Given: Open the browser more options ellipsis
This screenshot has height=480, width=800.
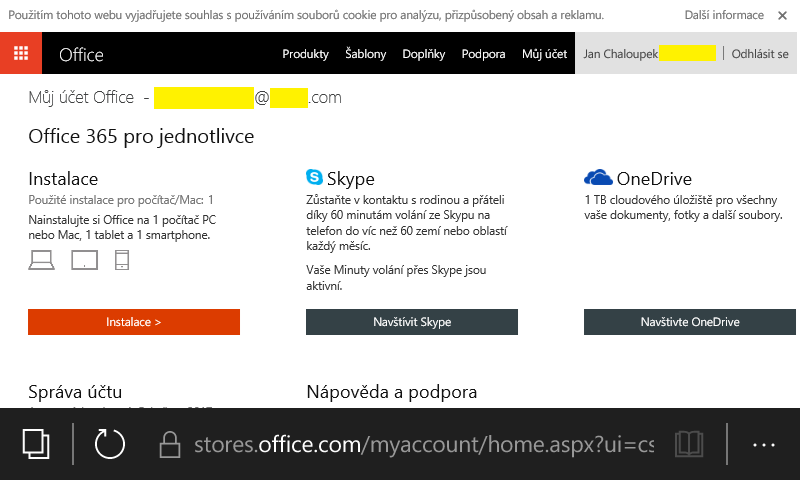Looking at the screenshot, I should 764,445.
